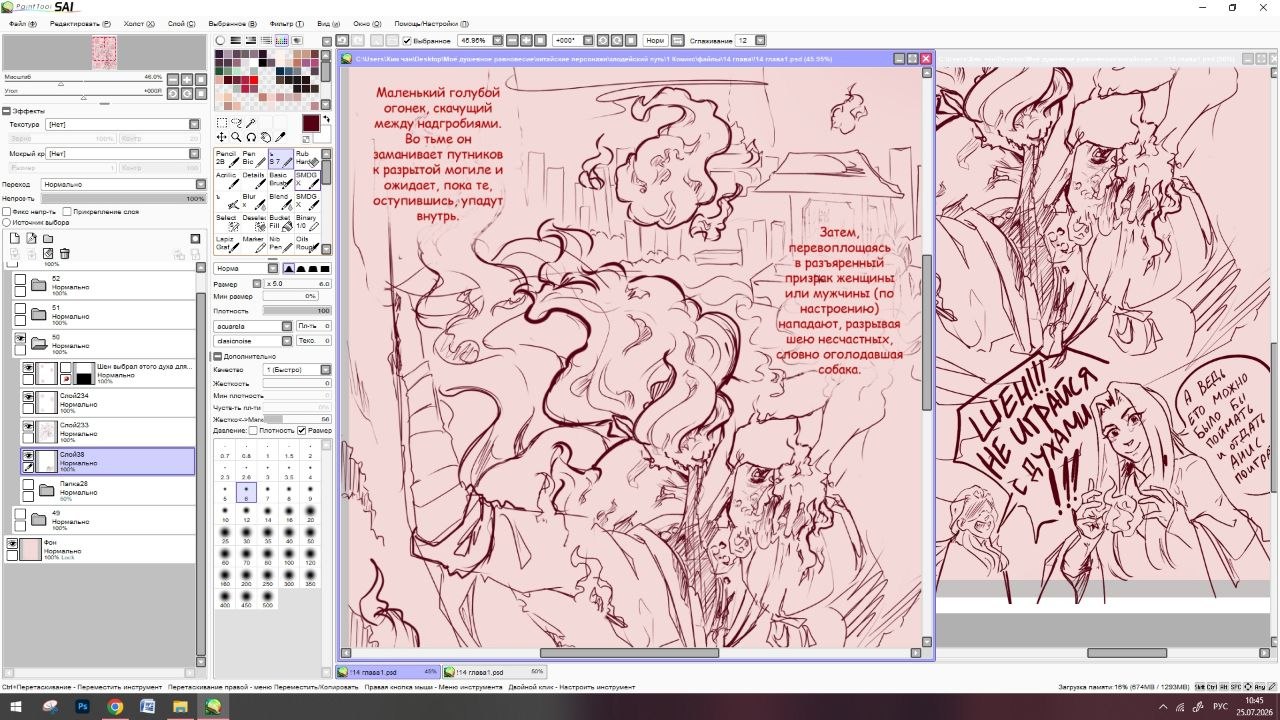Enable pressure Плотность checkbox
Screen dimensions: 1280x720
(253, 430)
